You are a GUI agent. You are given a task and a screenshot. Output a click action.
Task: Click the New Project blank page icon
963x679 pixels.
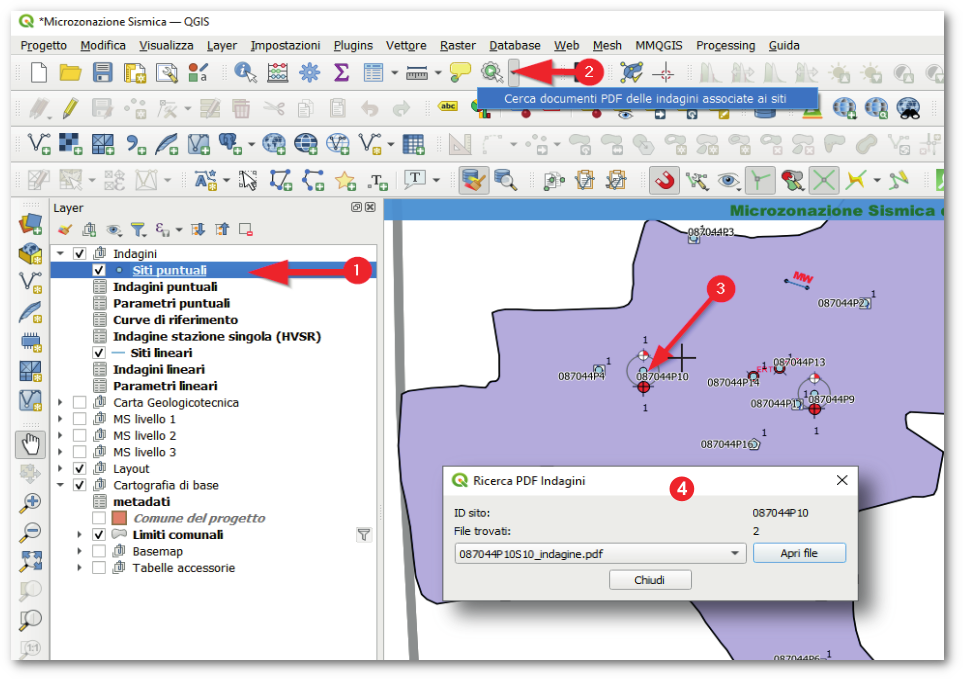pos(39,72)
